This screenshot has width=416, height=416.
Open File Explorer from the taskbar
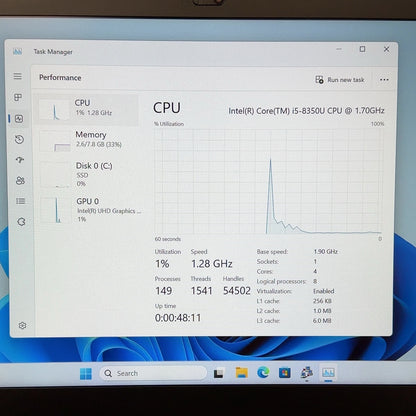coord(242,373)
